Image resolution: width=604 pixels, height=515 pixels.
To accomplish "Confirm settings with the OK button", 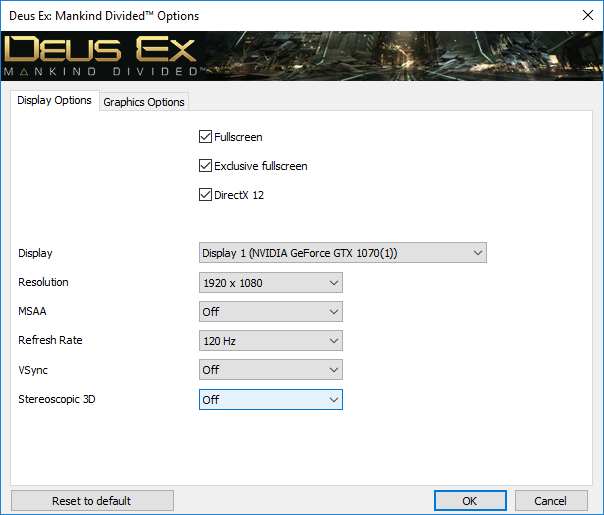I will [470, 501].
